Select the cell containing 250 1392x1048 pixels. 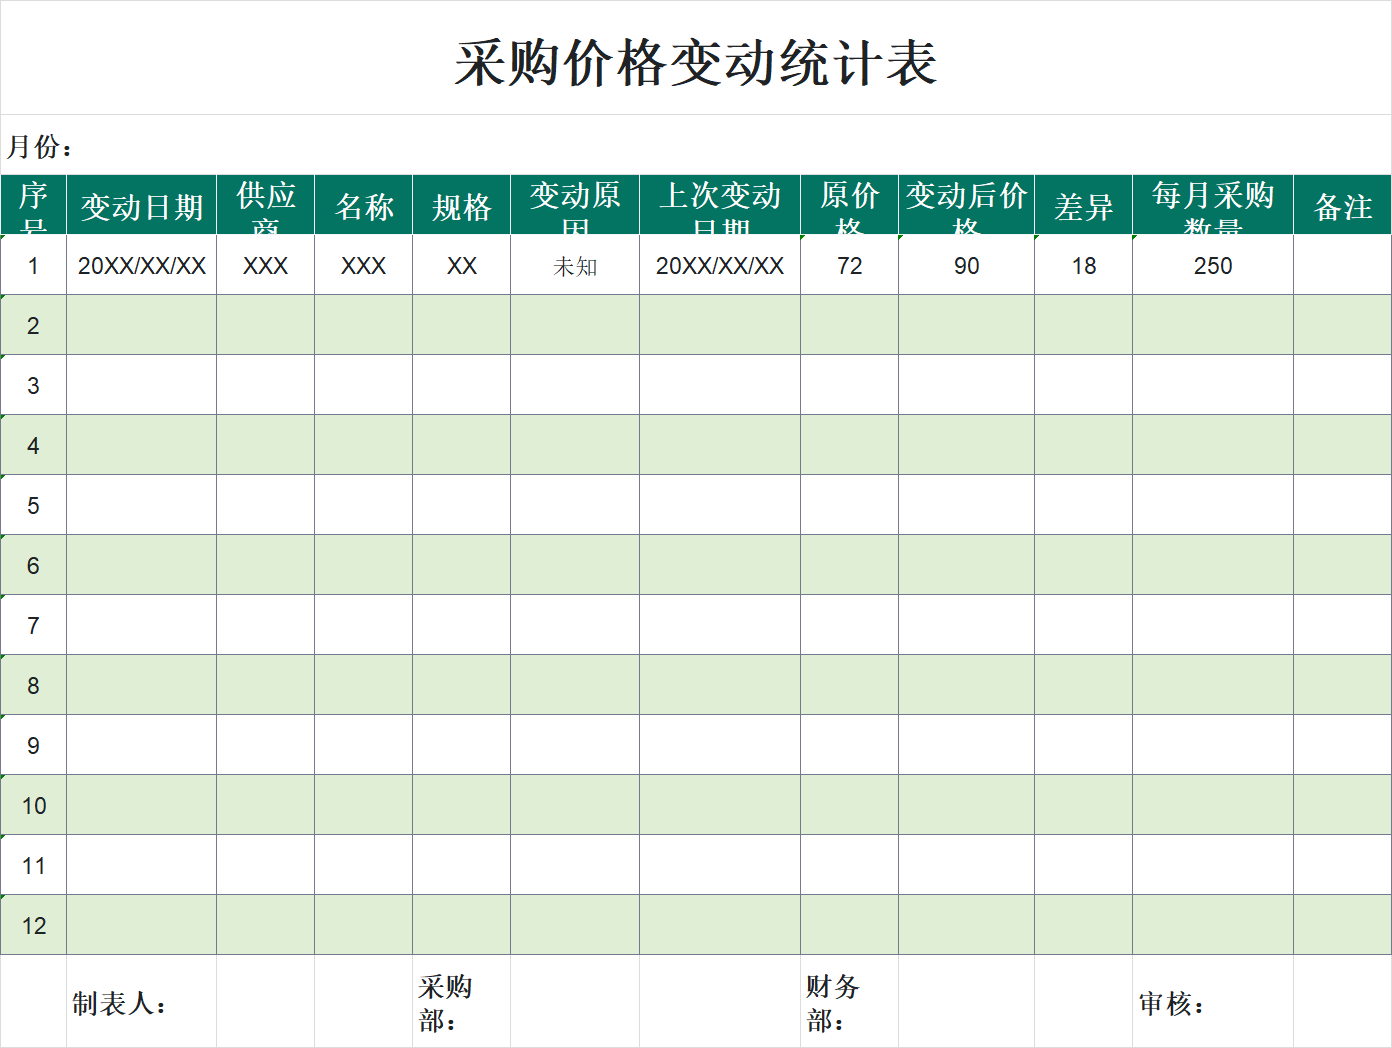(x=1212, y=266)
